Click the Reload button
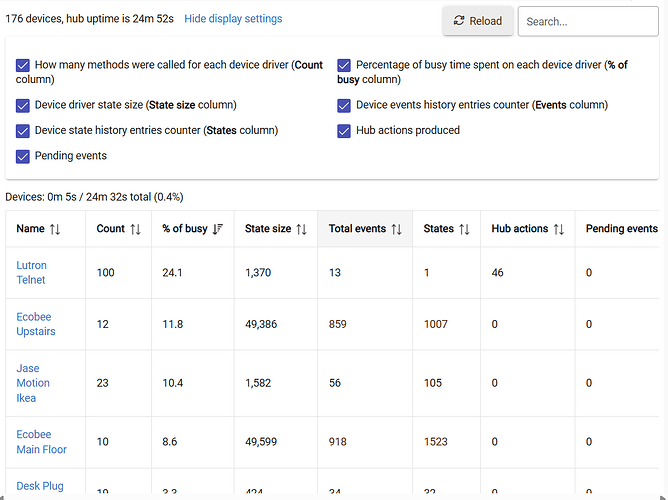The width and height of the screenshot is (668, 500). point(478,21)
